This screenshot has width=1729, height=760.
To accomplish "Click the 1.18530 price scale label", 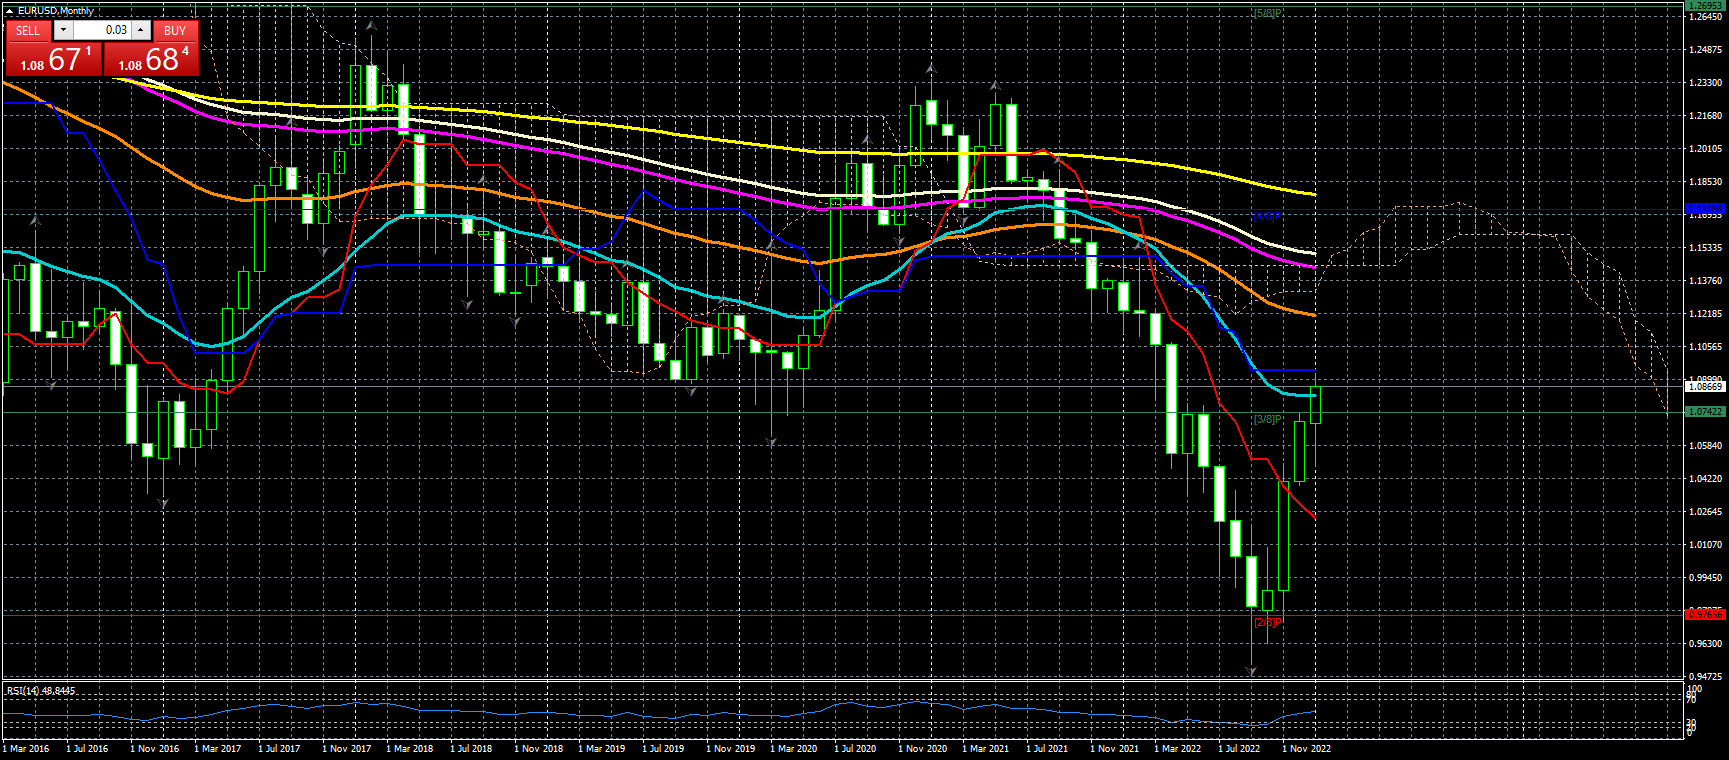I will point(1706,182).
